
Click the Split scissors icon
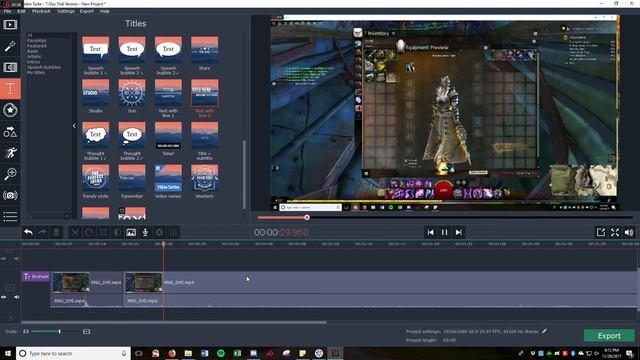(x=75, y=232)
